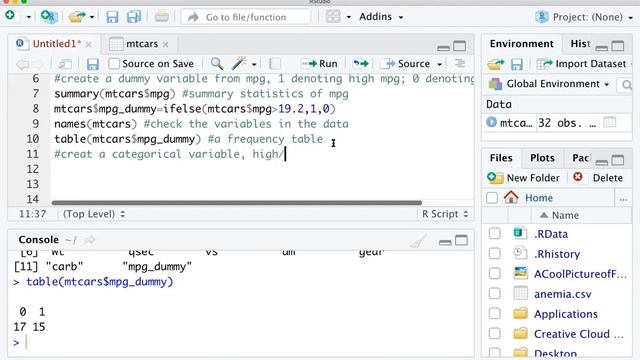Image resolution: width=640 pixels, height=360 pixels.
Task: Switch to the mtcars data tab
Action: (x=142, y=44)
